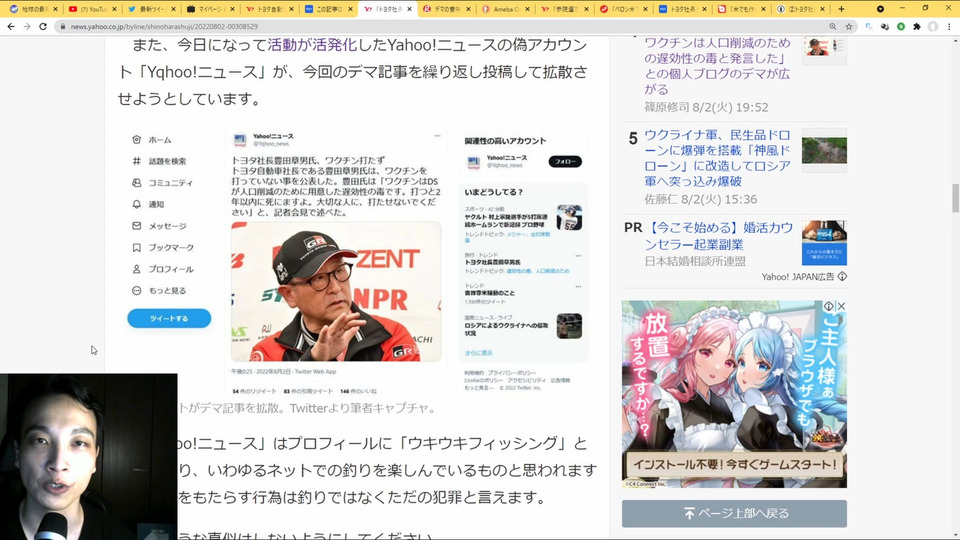This screenshot has width=960, height=540.
Task: Click the プロフィール person icon
Action: tap(137, 269)
